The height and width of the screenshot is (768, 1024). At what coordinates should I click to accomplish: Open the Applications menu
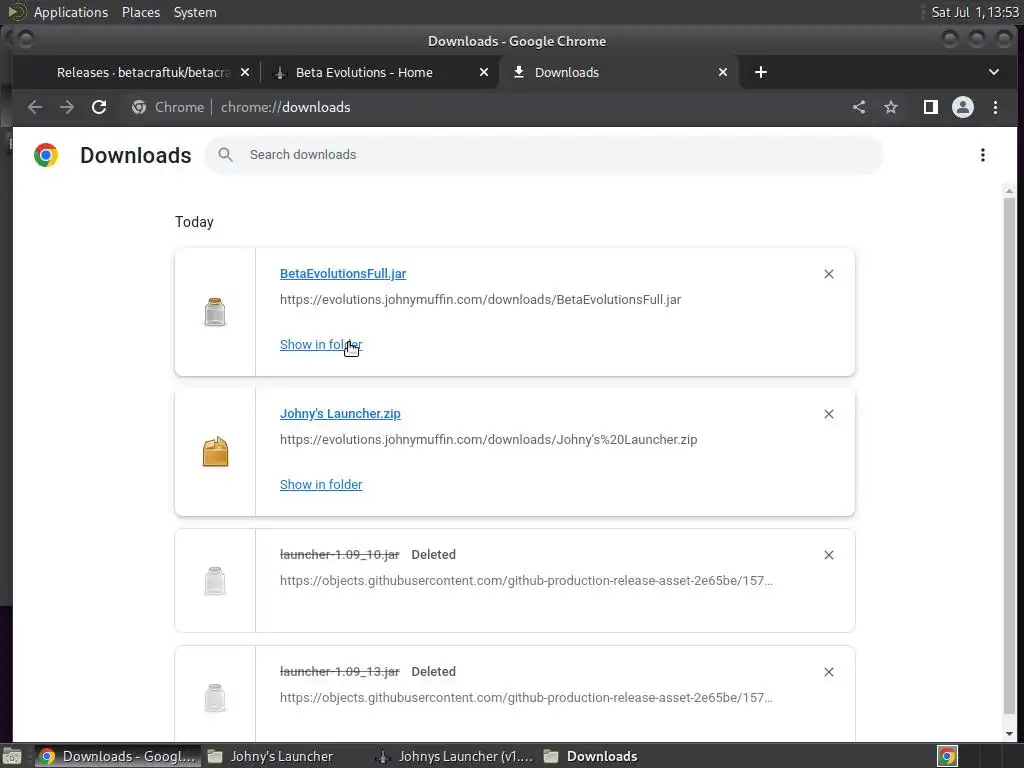coord(71,12)
